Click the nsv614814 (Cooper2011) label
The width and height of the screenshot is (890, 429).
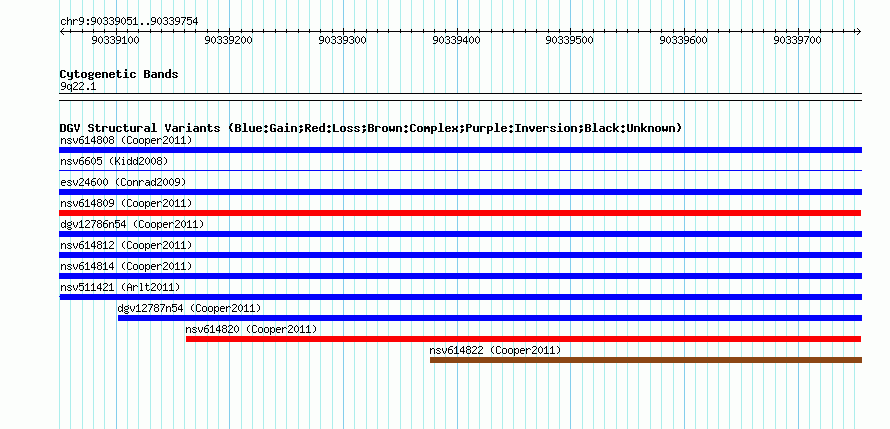click(x=126, y=266)
